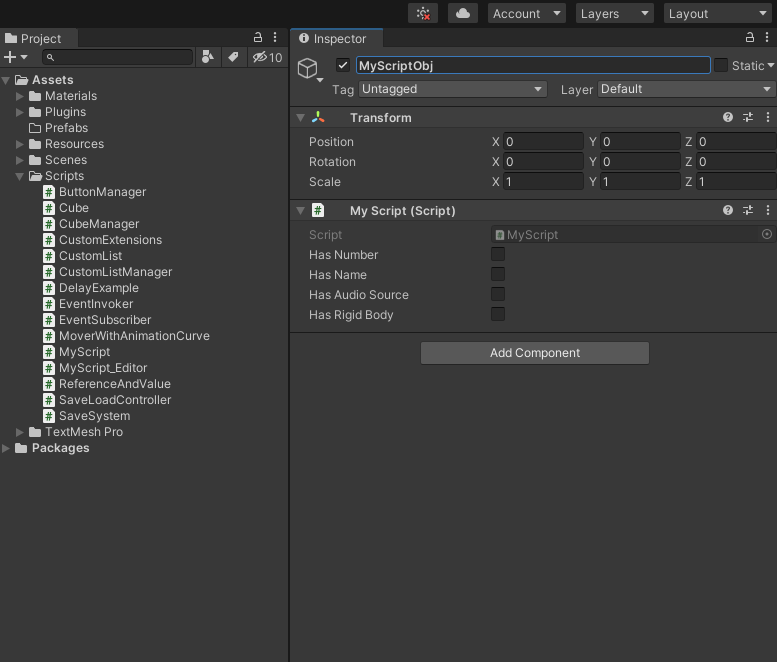This screenshot has height=662, width=777.
Task: Open My Script help reference icon
Action: pos(727,210)
